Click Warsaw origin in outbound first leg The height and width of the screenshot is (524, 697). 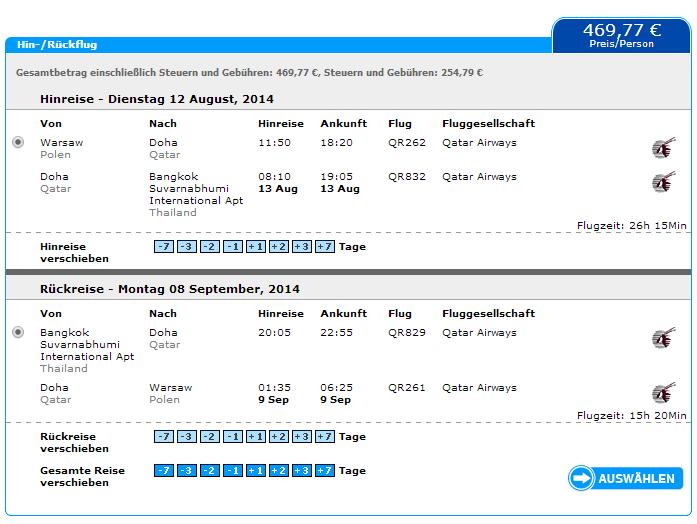61,143
